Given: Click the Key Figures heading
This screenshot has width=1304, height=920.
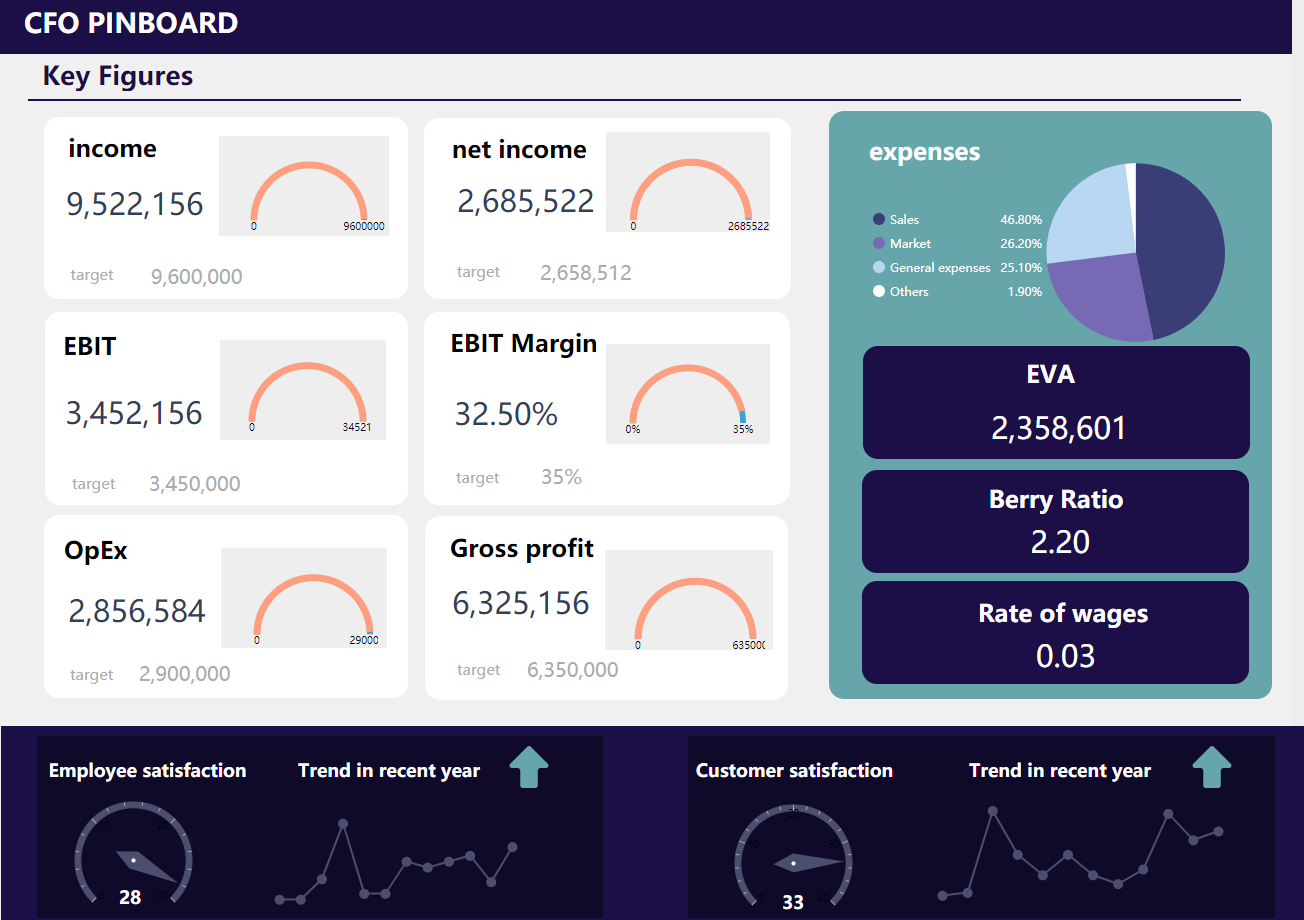Looking at the screenshot, I should click(x=118, y=76).
